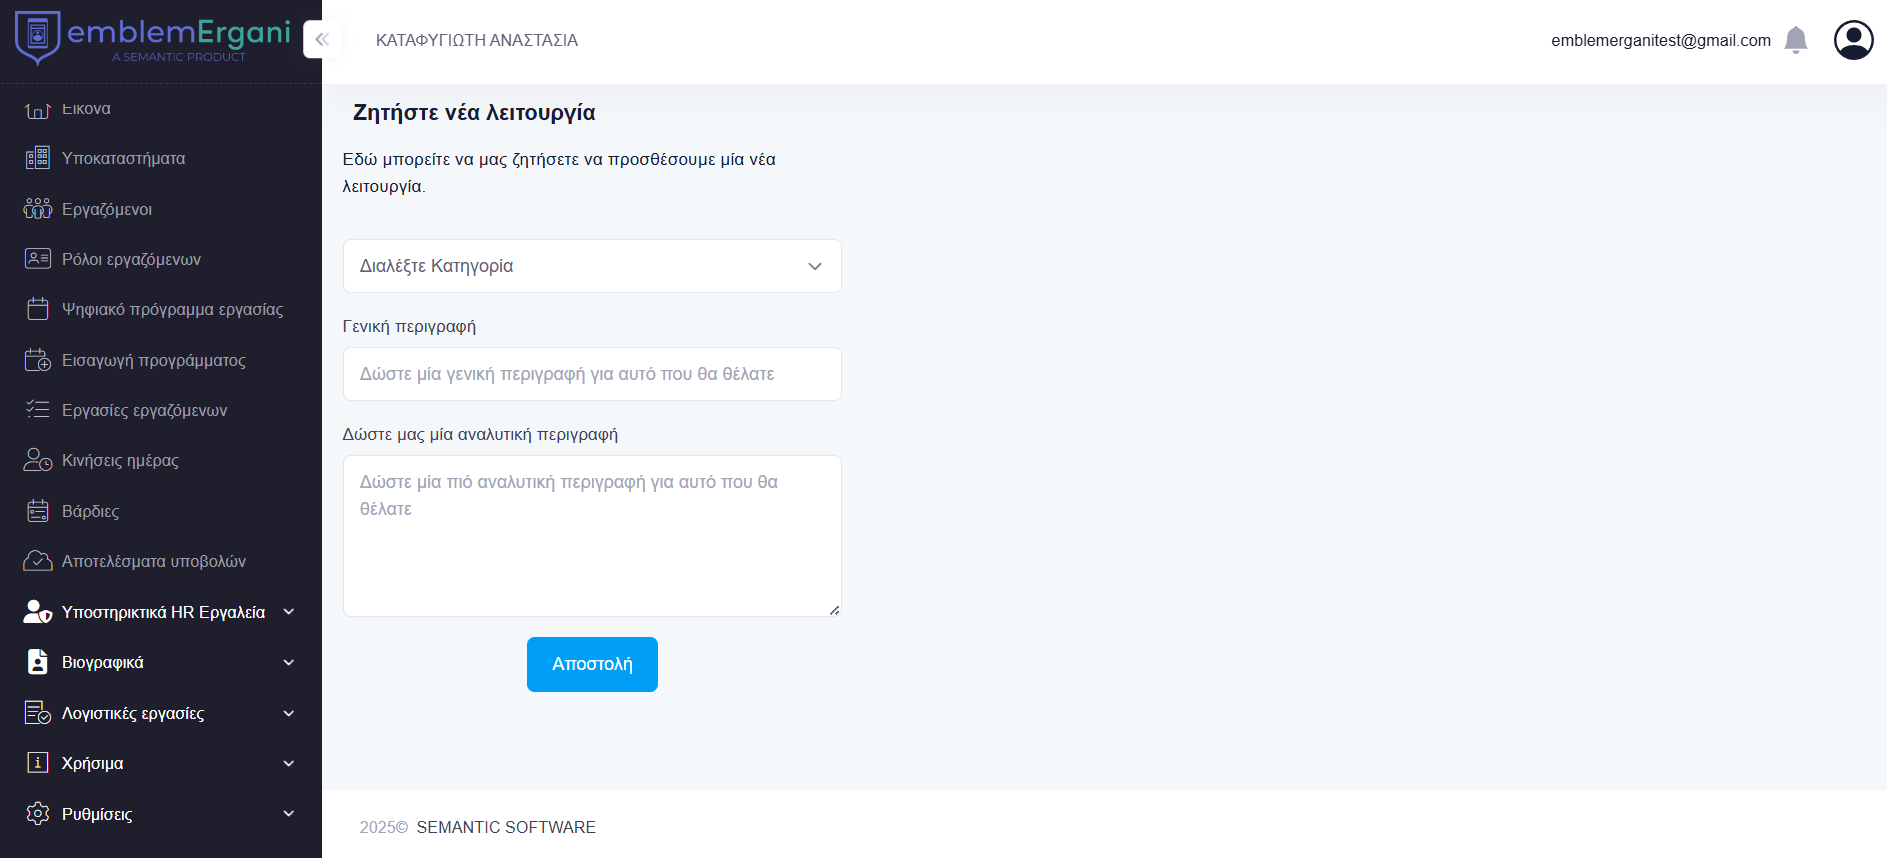Expand the Λογιστικές εργασίες submenu

coord(289,713)
